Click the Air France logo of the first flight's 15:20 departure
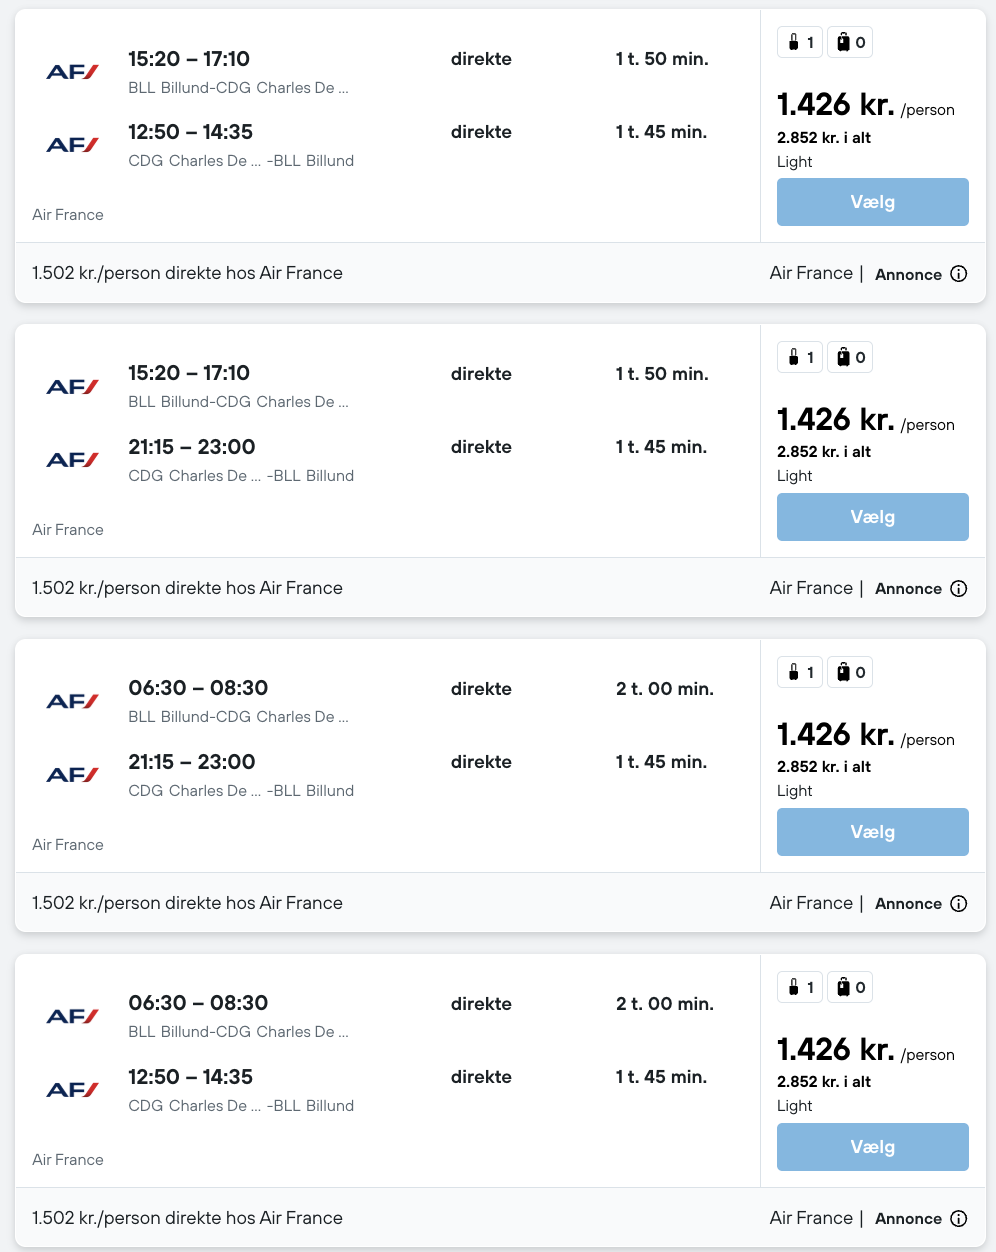 72,72
